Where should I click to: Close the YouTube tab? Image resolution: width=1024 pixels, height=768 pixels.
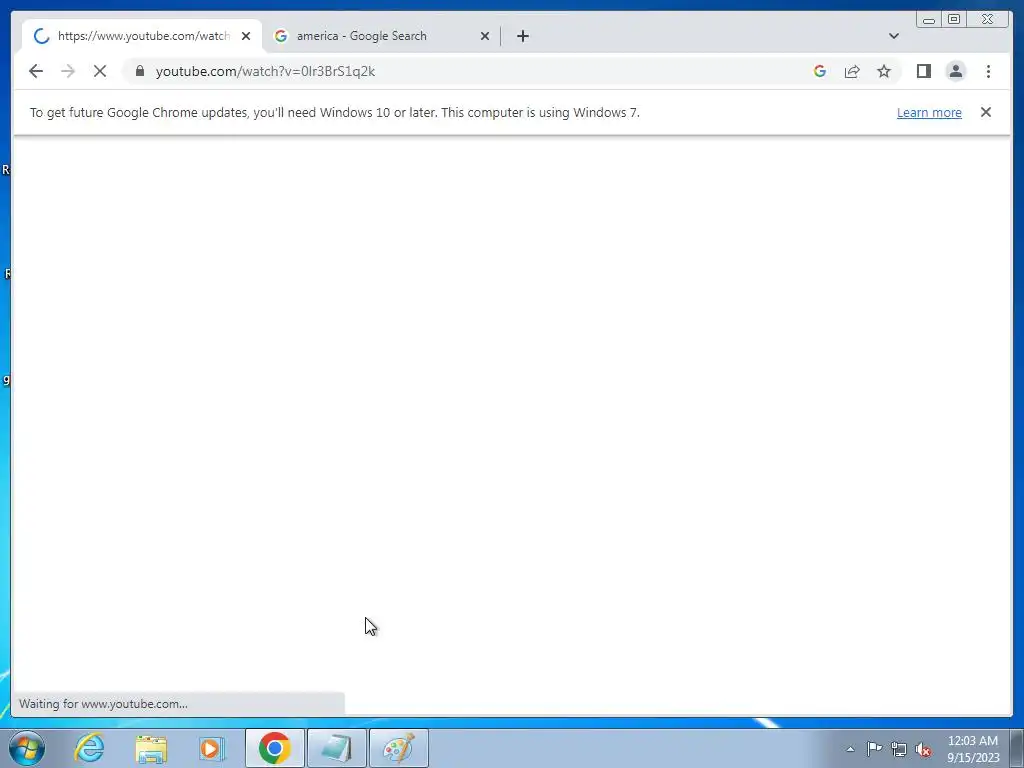click(246, 36)
